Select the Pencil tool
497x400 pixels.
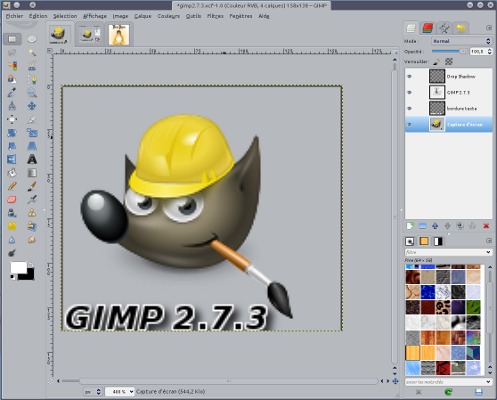[x=12, y=186]
